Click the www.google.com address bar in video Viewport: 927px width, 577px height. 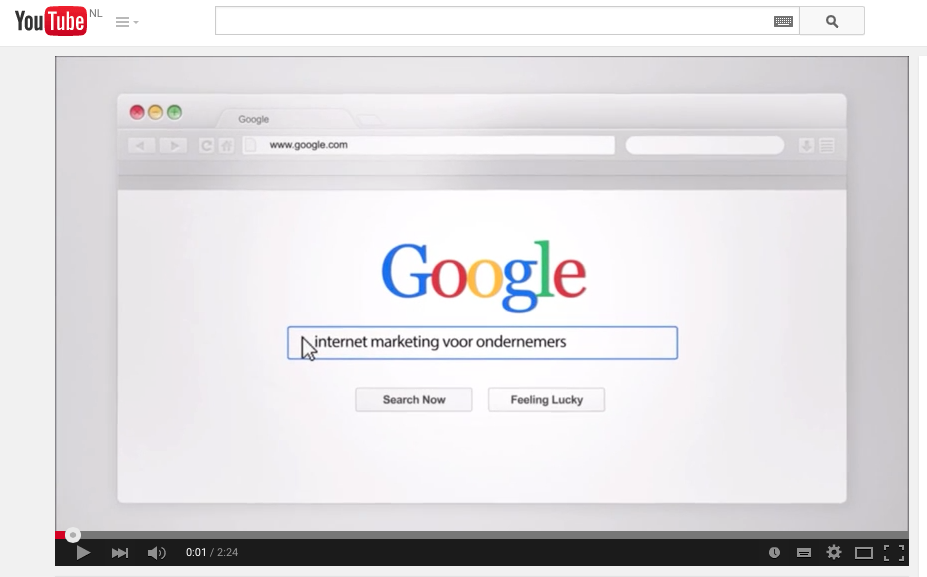pyautogui.click(x=429, y=145)
